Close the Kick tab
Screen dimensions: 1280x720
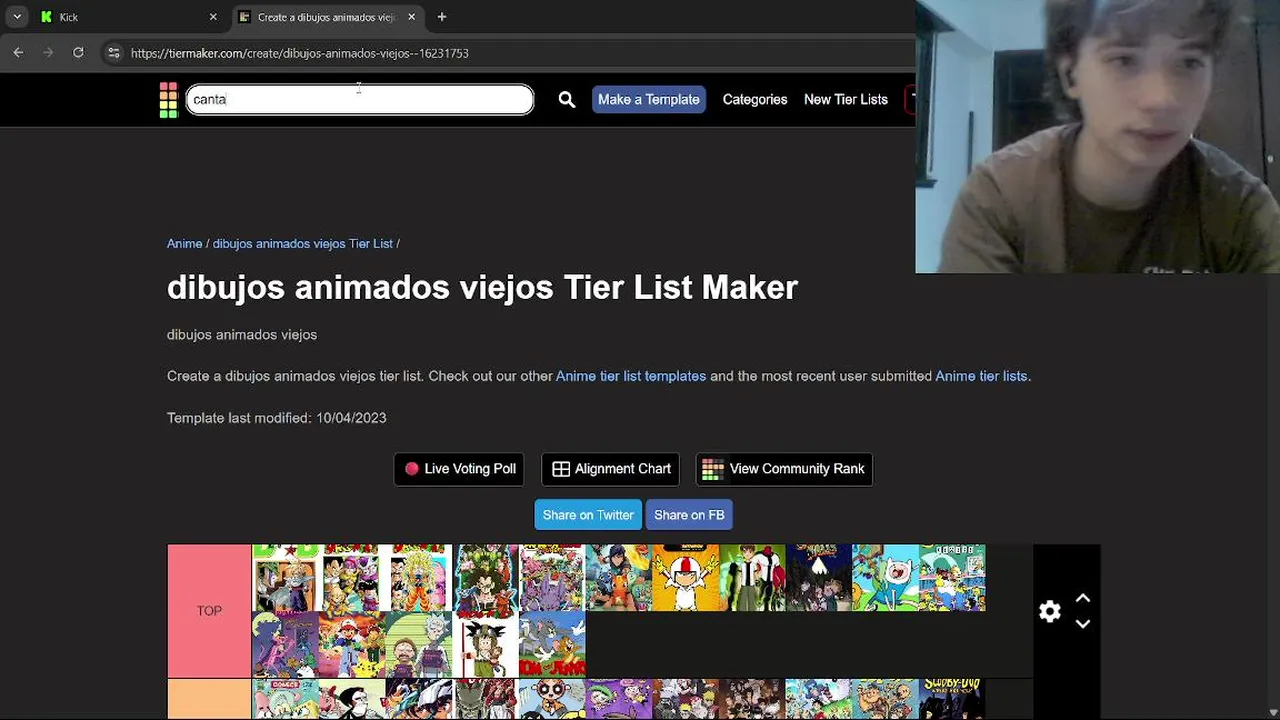click(x=213, y=17)
